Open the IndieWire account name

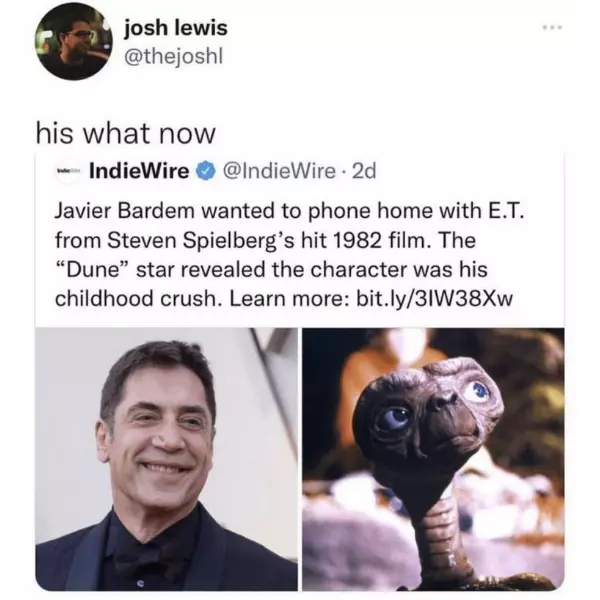click(x=139, y=171)
